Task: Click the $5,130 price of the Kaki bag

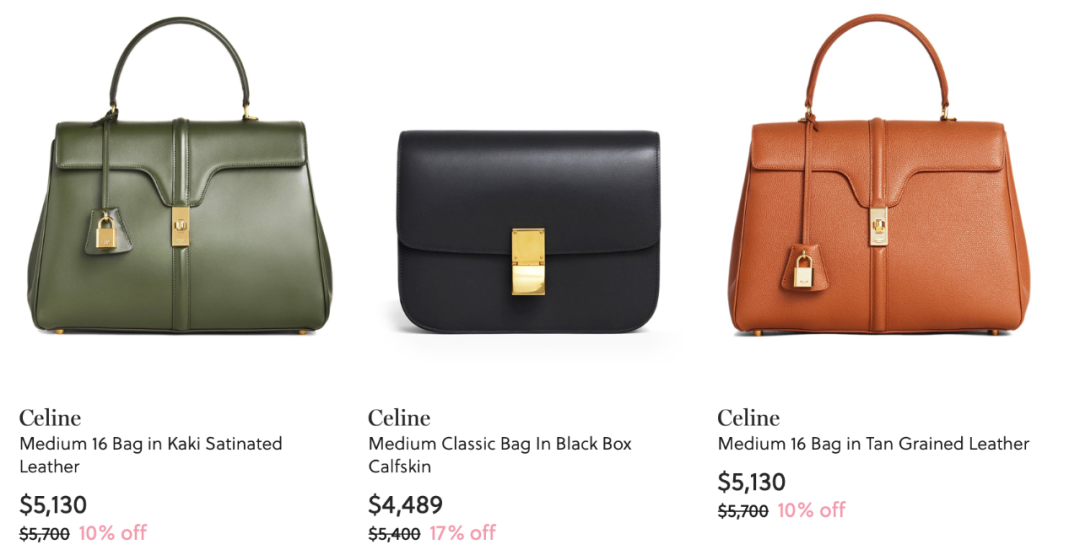Action: click(53, 505)
